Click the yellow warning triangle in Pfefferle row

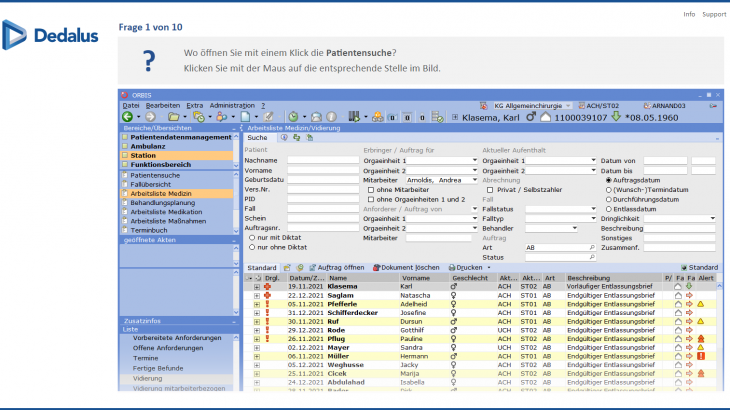[701, 304]
